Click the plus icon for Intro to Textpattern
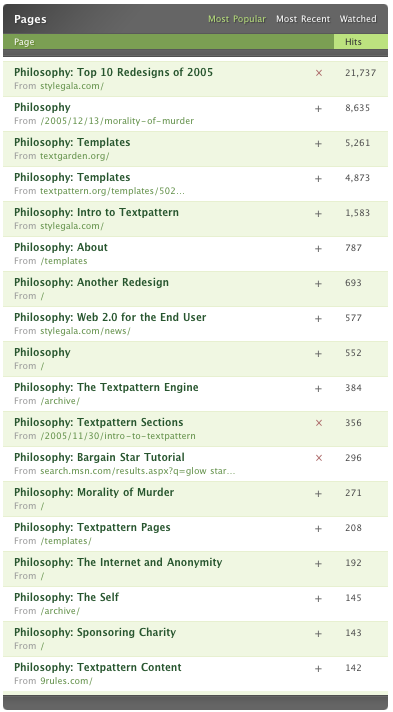This screenshot has height=712, width=393. click(x=318, y=213)
